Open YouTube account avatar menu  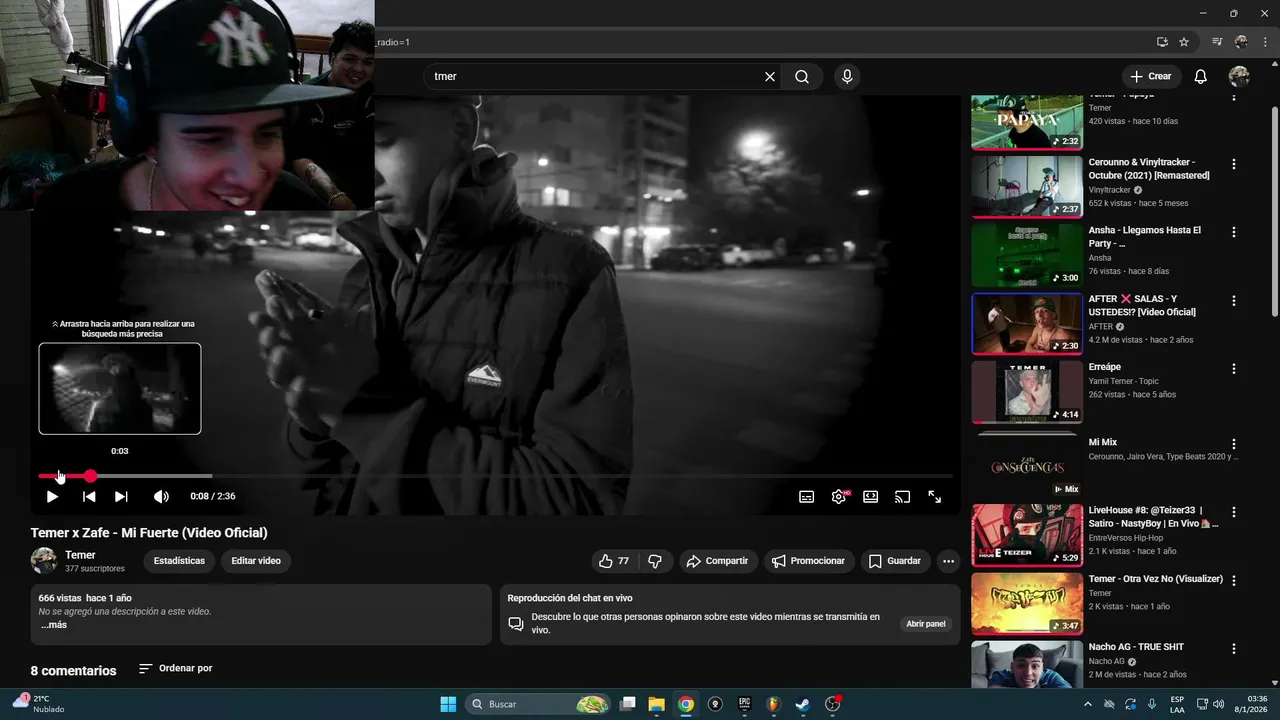click(1239, 77)
